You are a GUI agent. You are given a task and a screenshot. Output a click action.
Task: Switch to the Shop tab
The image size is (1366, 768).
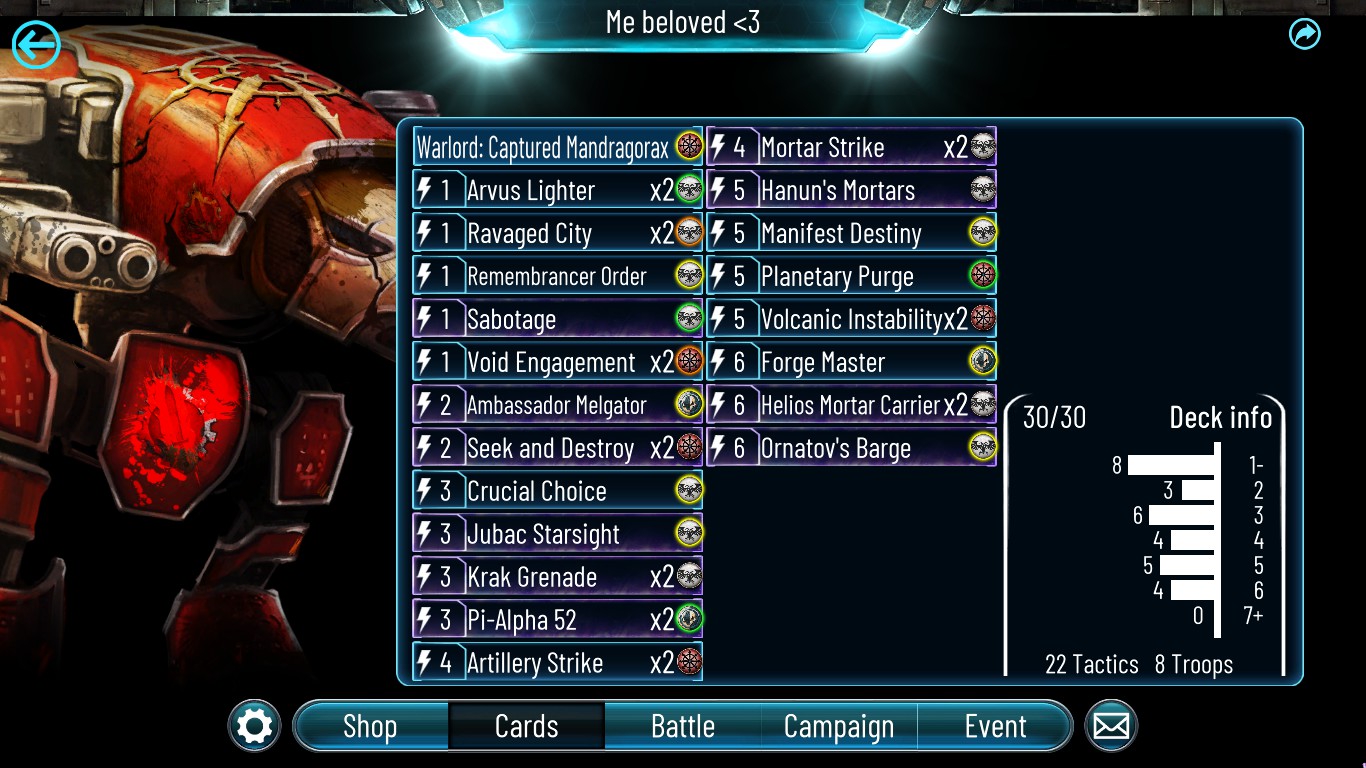pyautogui.click(x=370, y=726)
